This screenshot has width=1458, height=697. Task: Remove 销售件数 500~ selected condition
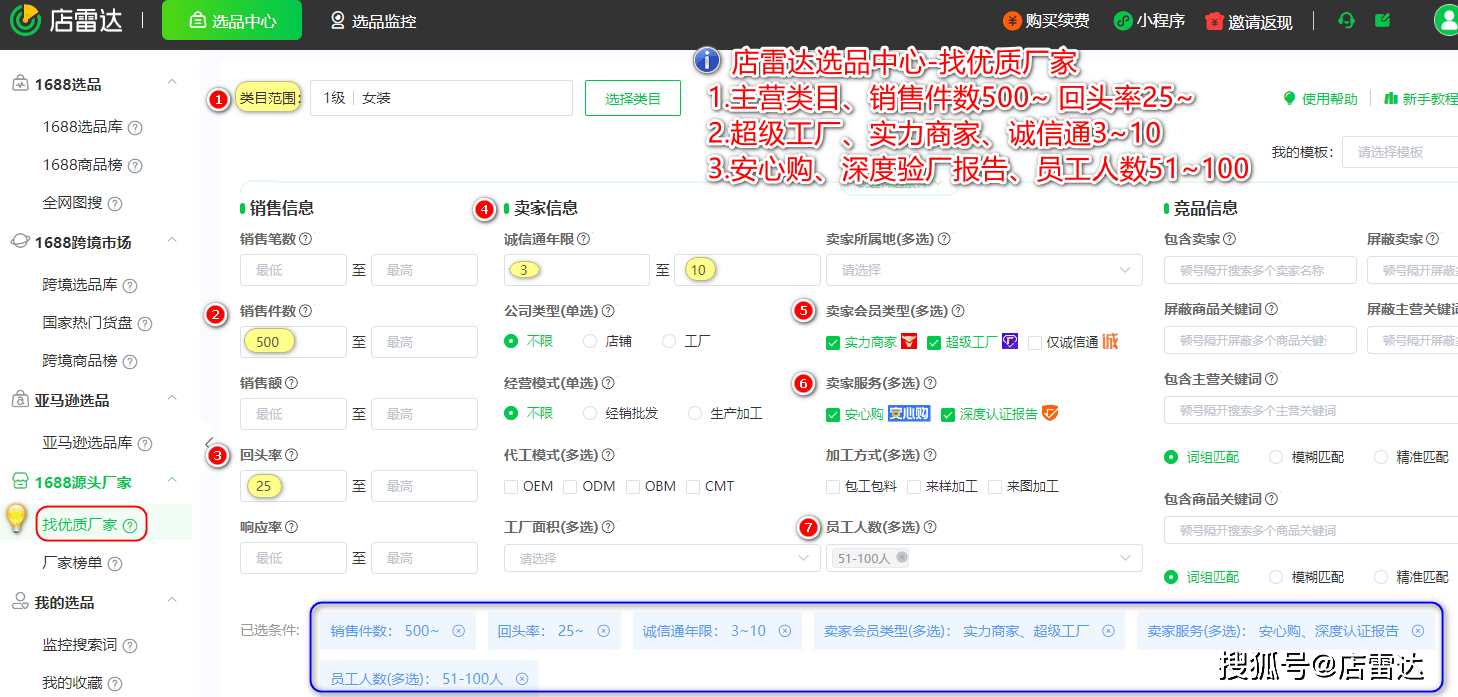click(459, 631)
